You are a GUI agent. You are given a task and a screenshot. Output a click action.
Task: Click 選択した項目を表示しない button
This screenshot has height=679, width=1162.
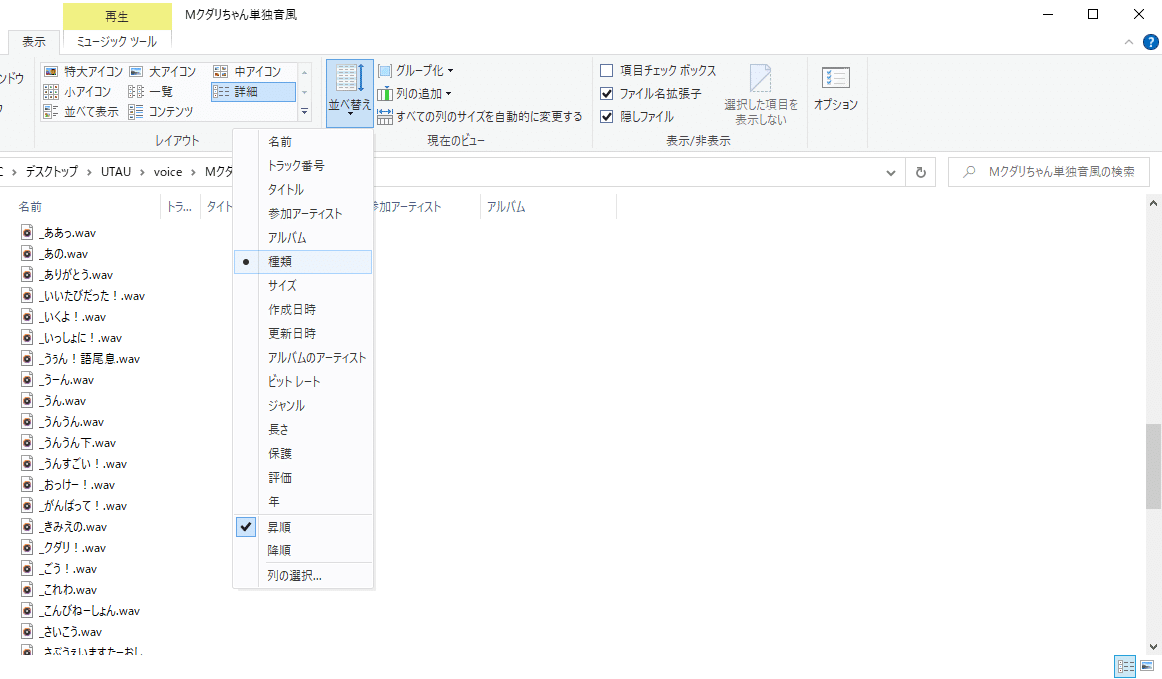coord(761,95)
